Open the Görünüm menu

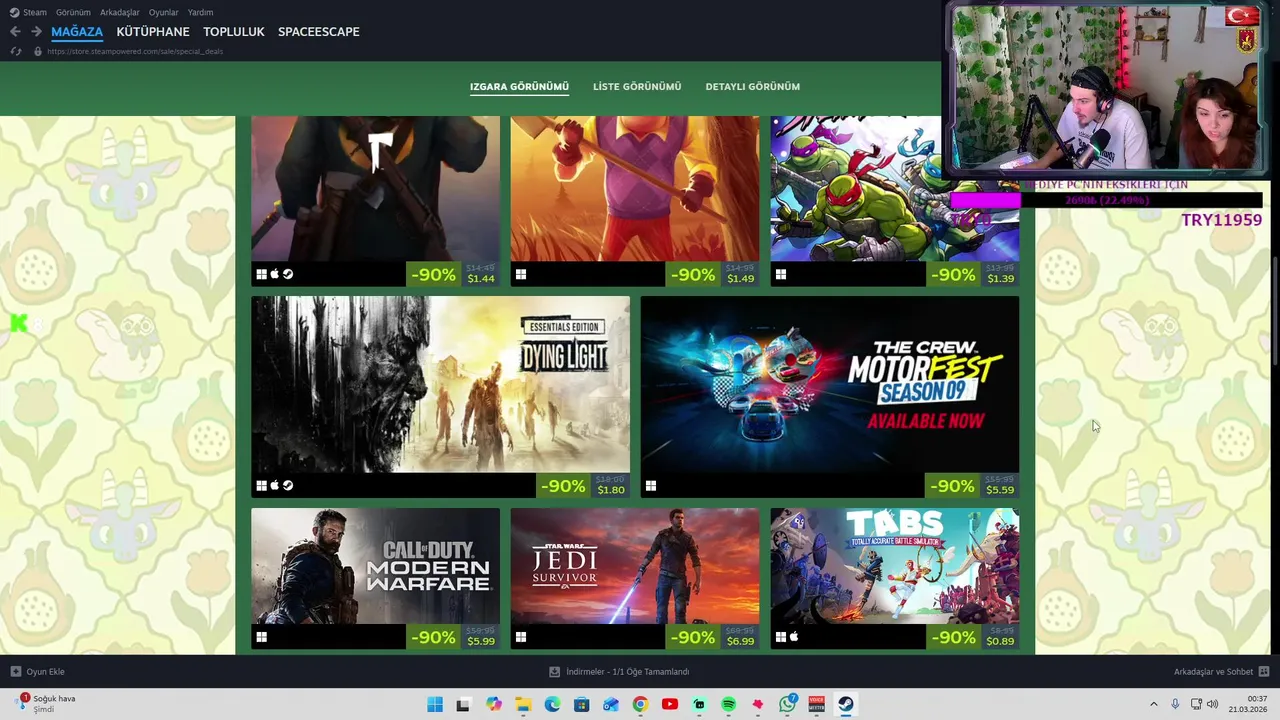click(73, 12)
